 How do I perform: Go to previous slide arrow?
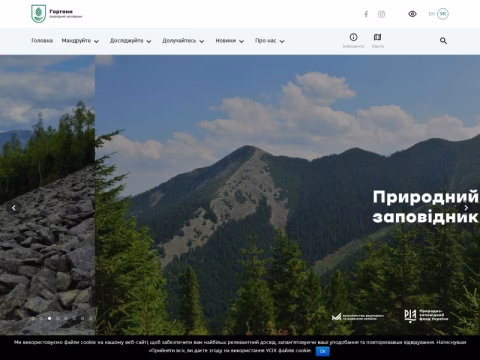[14, 208]
